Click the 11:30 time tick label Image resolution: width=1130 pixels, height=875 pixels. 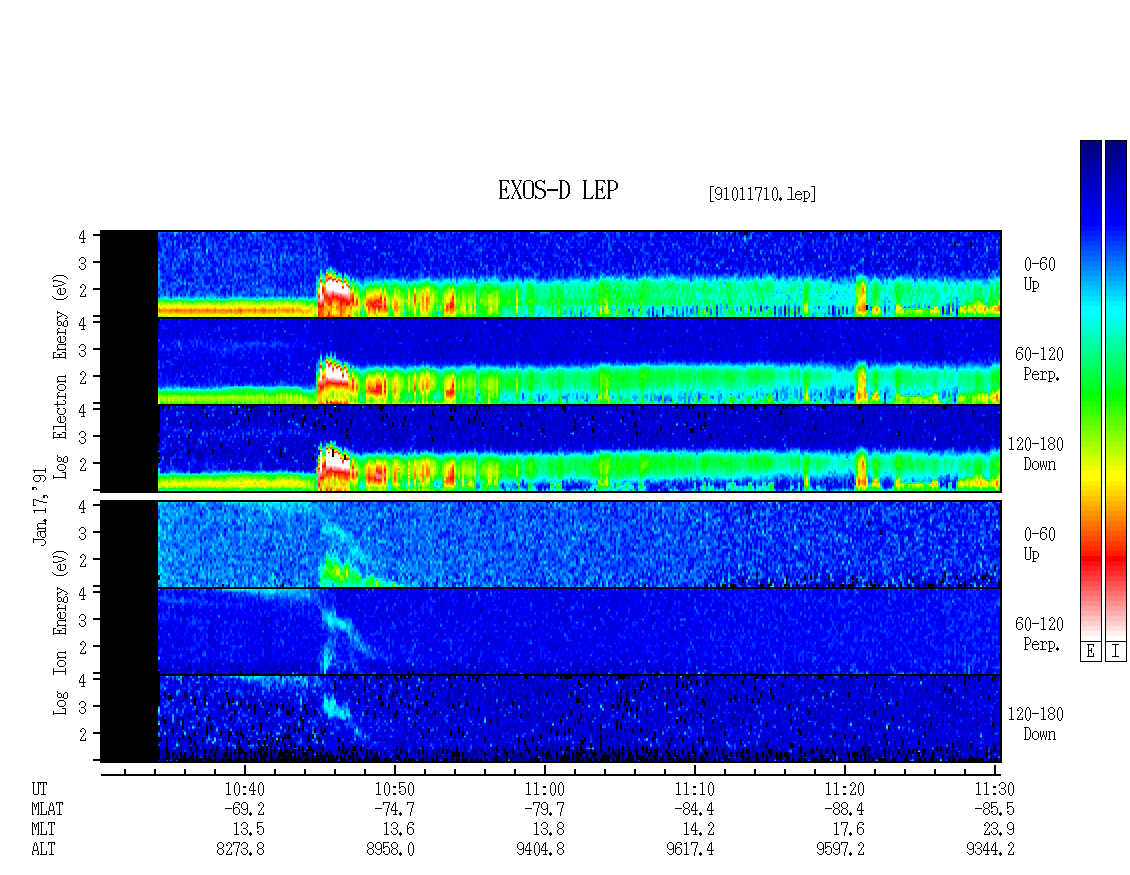pos(994,789)
